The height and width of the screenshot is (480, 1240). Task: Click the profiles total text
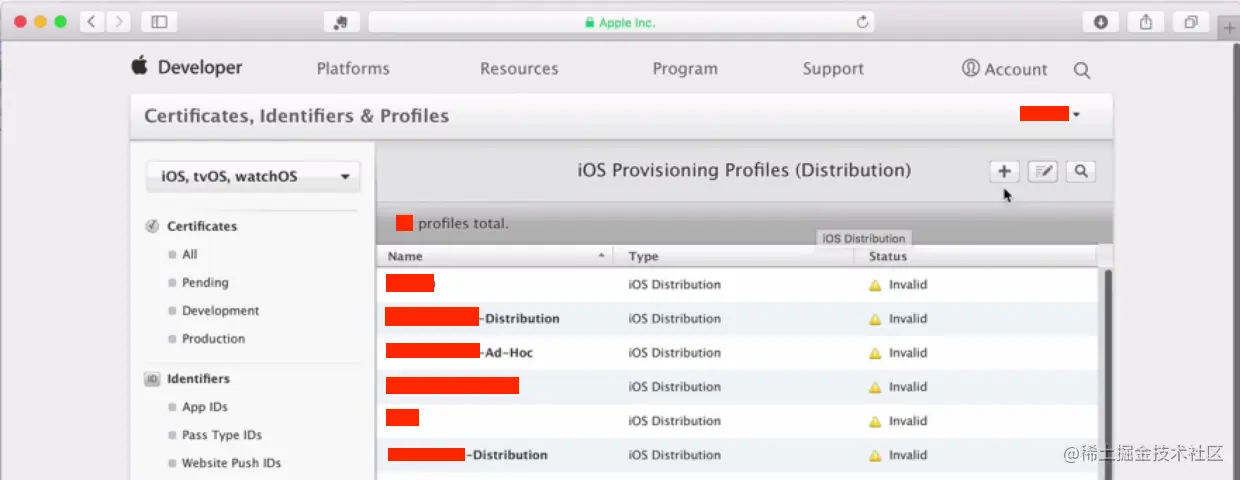click(x=463, y=224)
